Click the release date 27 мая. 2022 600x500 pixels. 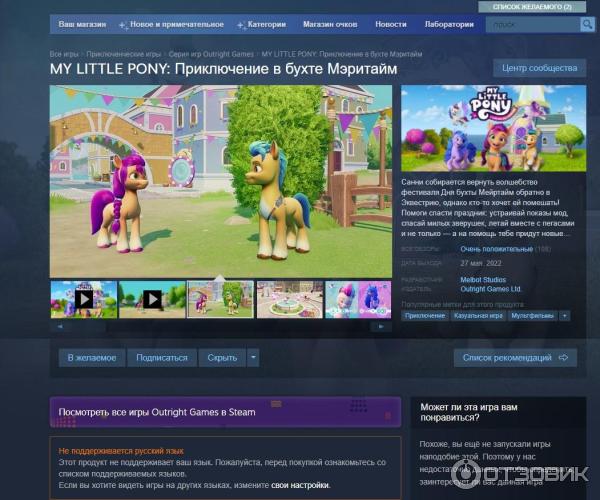[x=481, y=263]
